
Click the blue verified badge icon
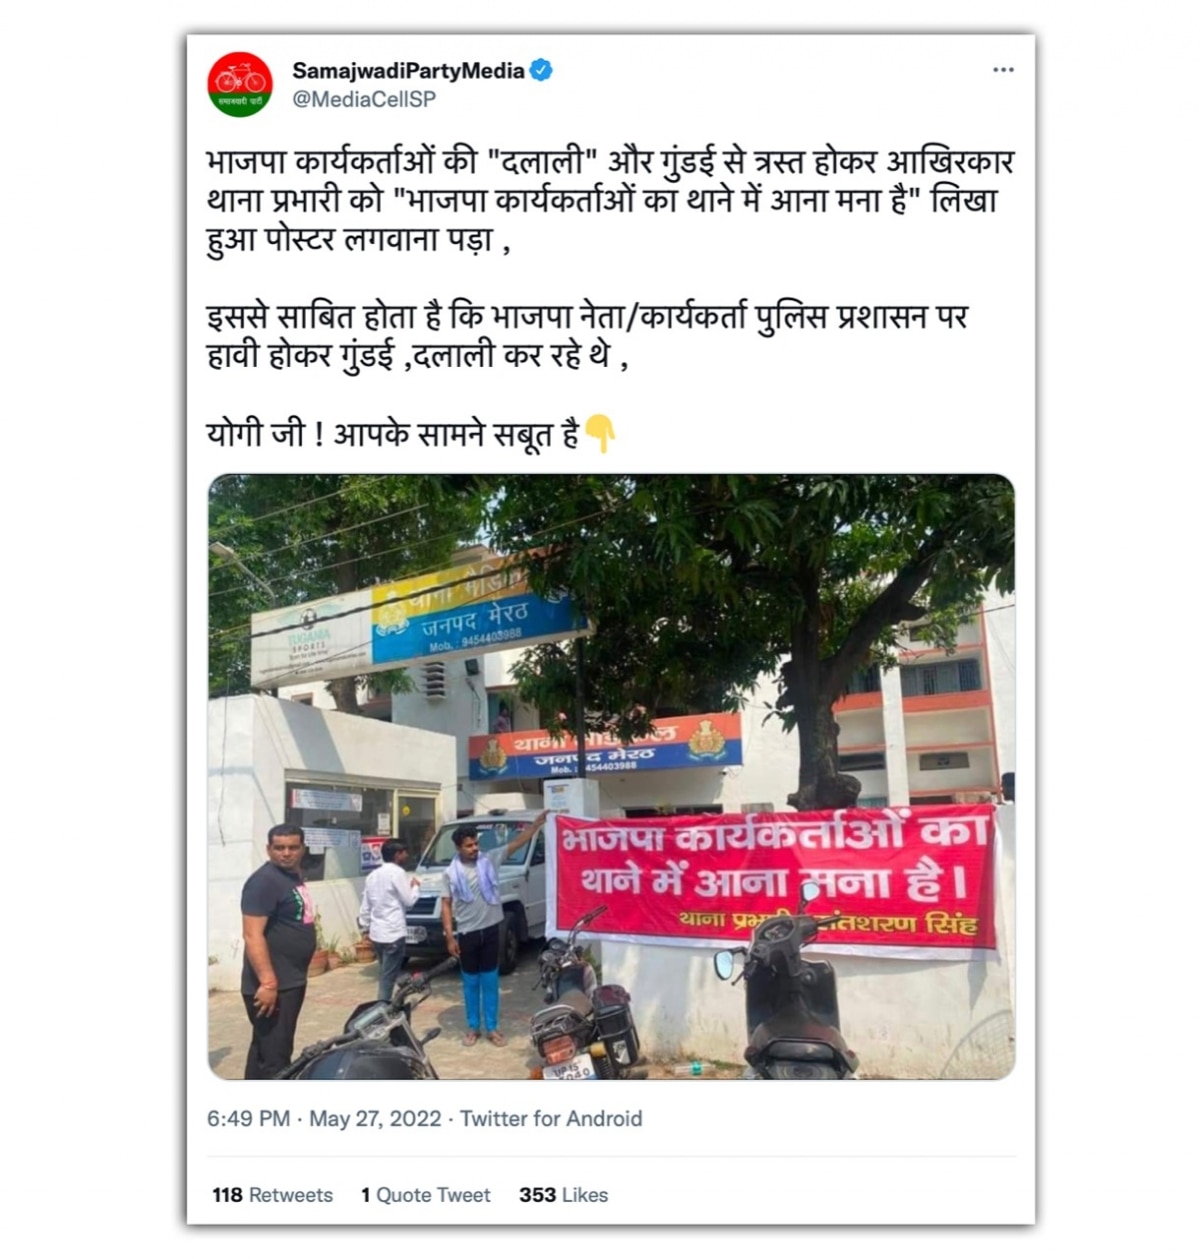(x=541, y=71)
